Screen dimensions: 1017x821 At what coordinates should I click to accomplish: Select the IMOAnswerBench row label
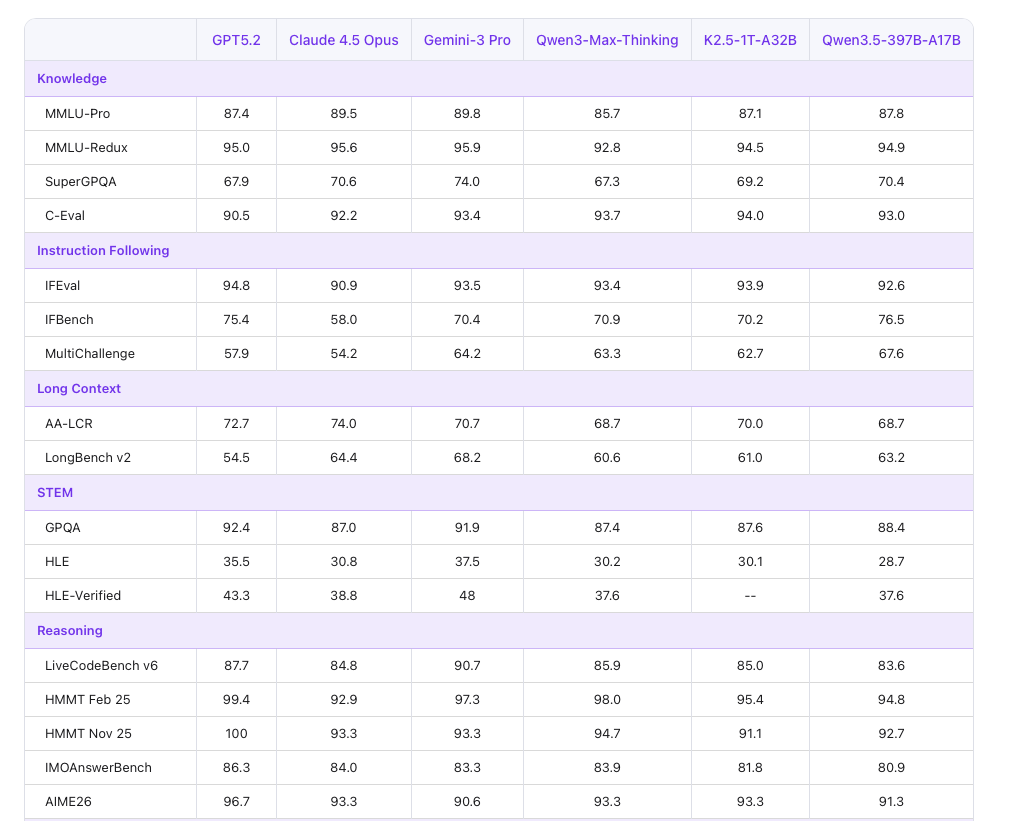tap(99, 768)
